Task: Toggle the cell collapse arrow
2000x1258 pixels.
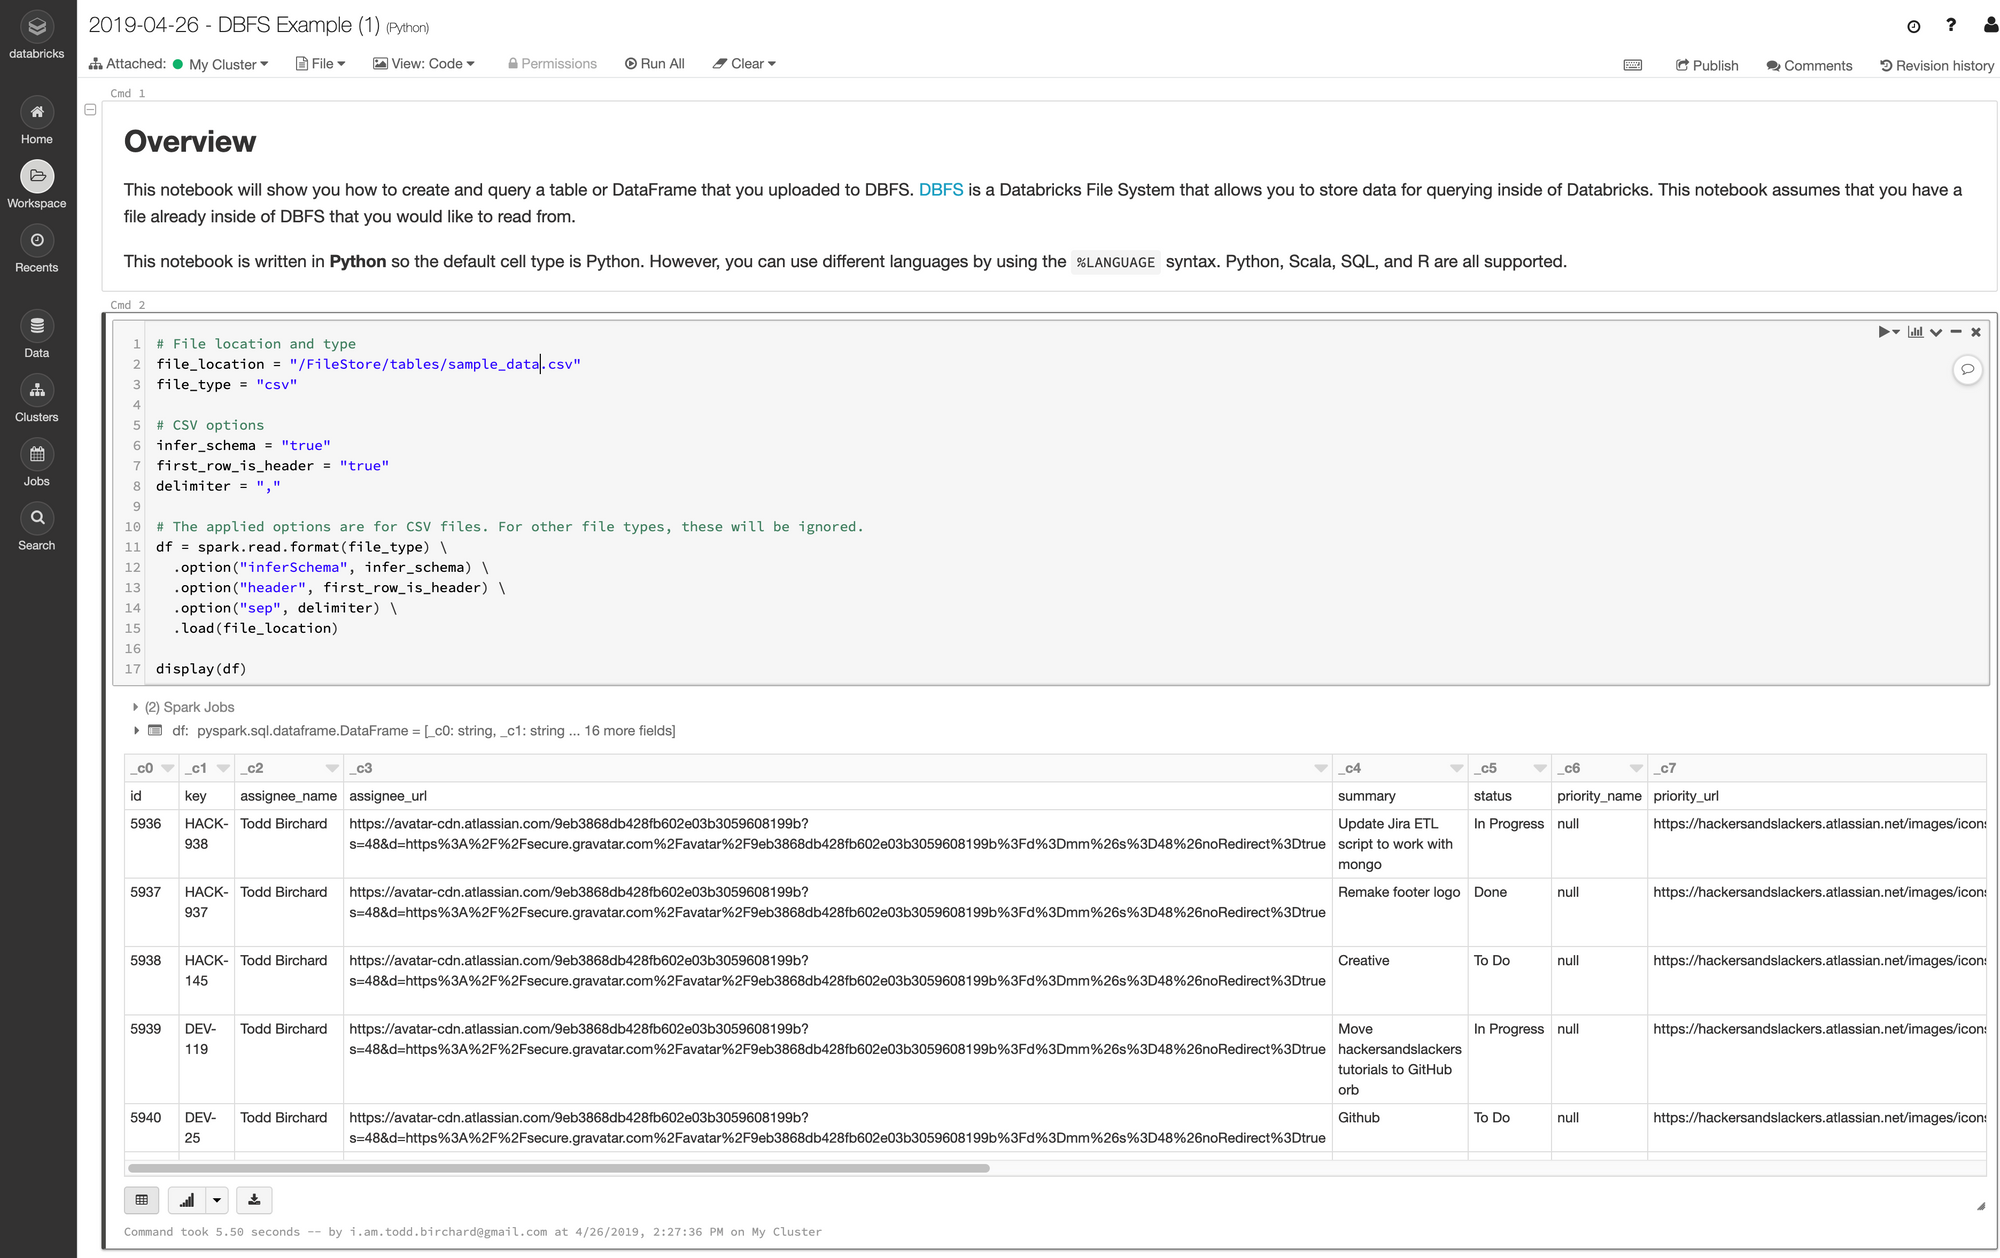Action: (90, 109)
